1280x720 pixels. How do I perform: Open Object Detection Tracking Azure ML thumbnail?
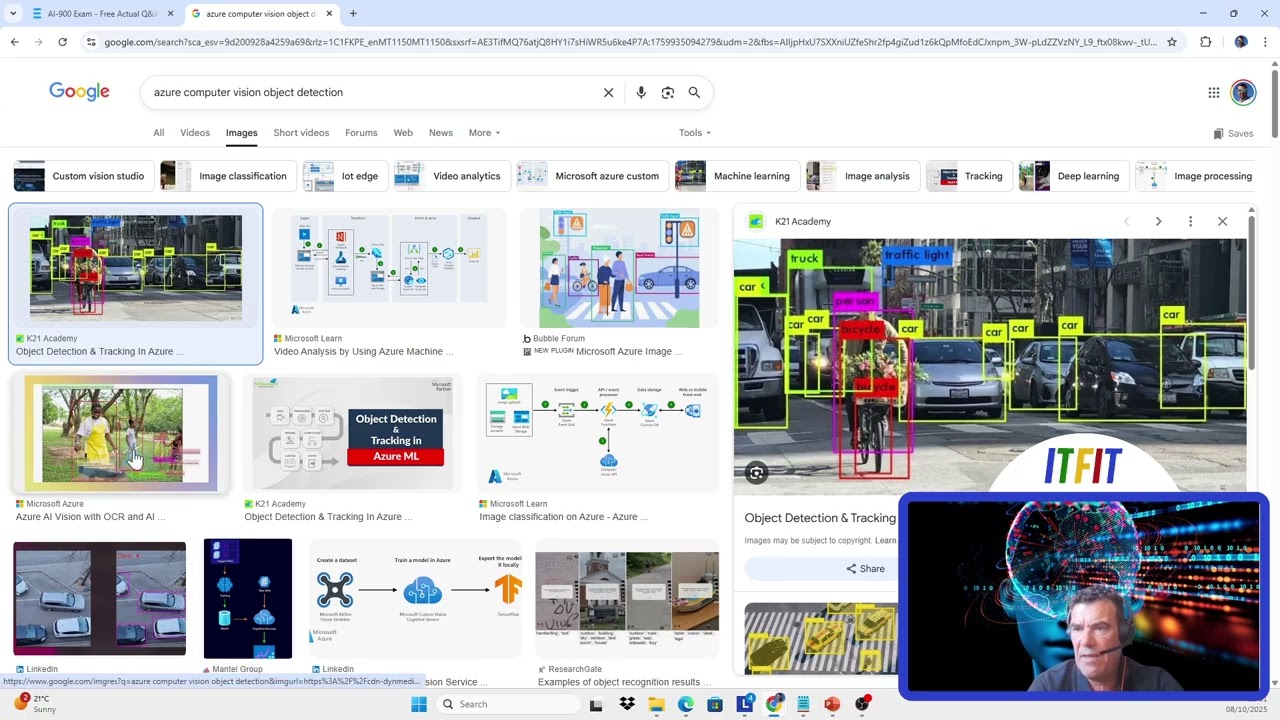click(x=353, y=434)
